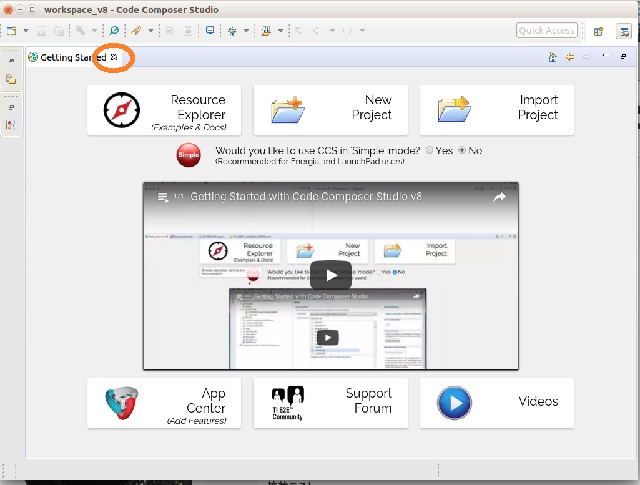Click the folder-plus icon on New Project
This screenshot has height=485, width=640.
click(x=288, y=109)
